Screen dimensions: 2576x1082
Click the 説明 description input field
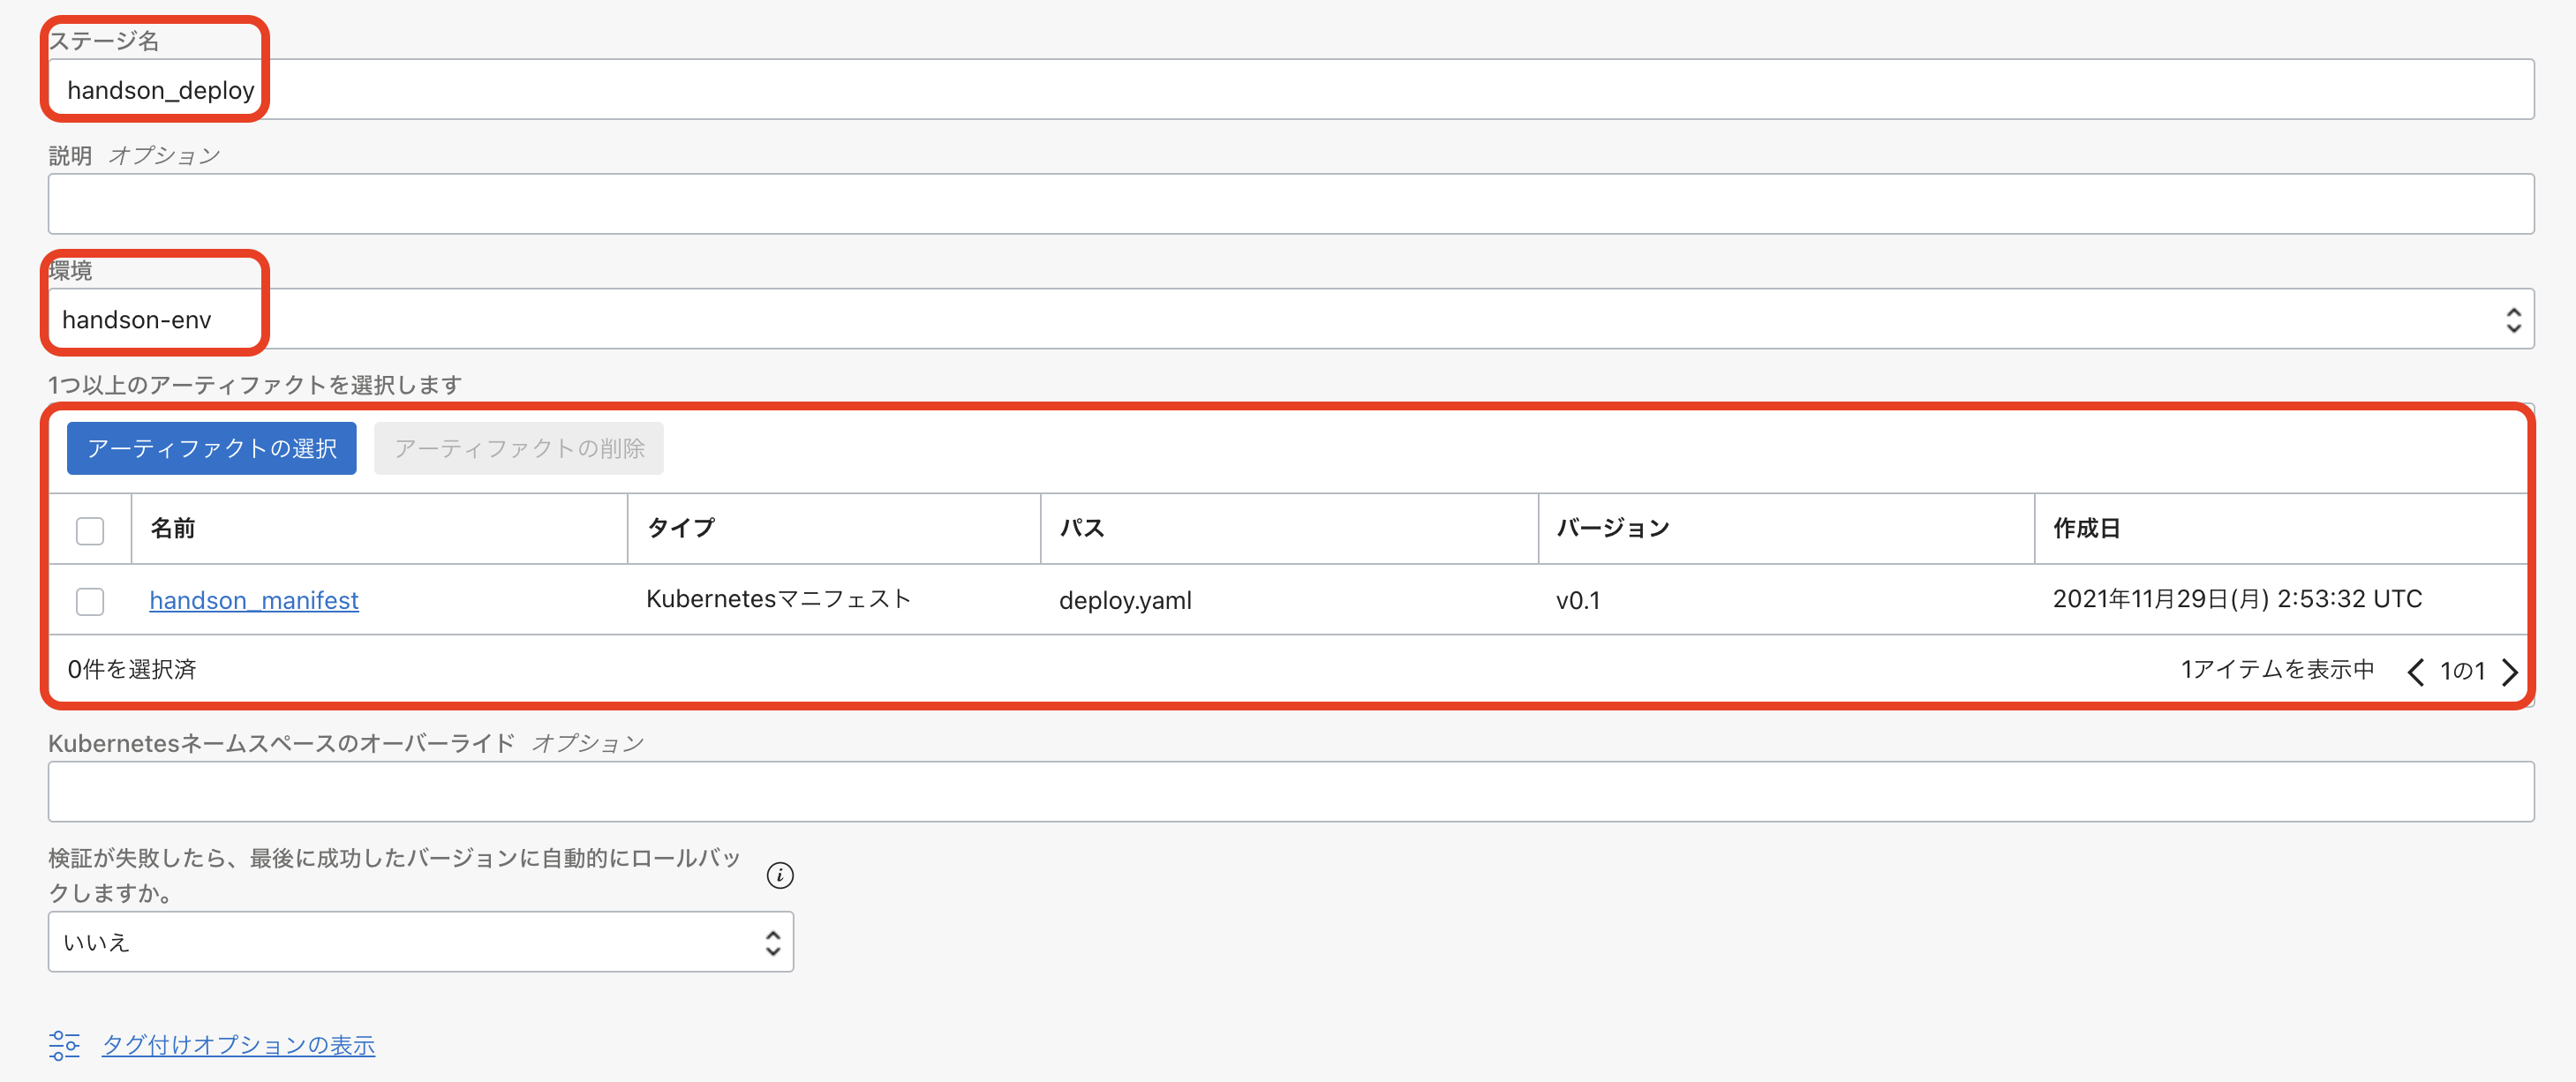pyautogui.click(x=1290, y=204)
